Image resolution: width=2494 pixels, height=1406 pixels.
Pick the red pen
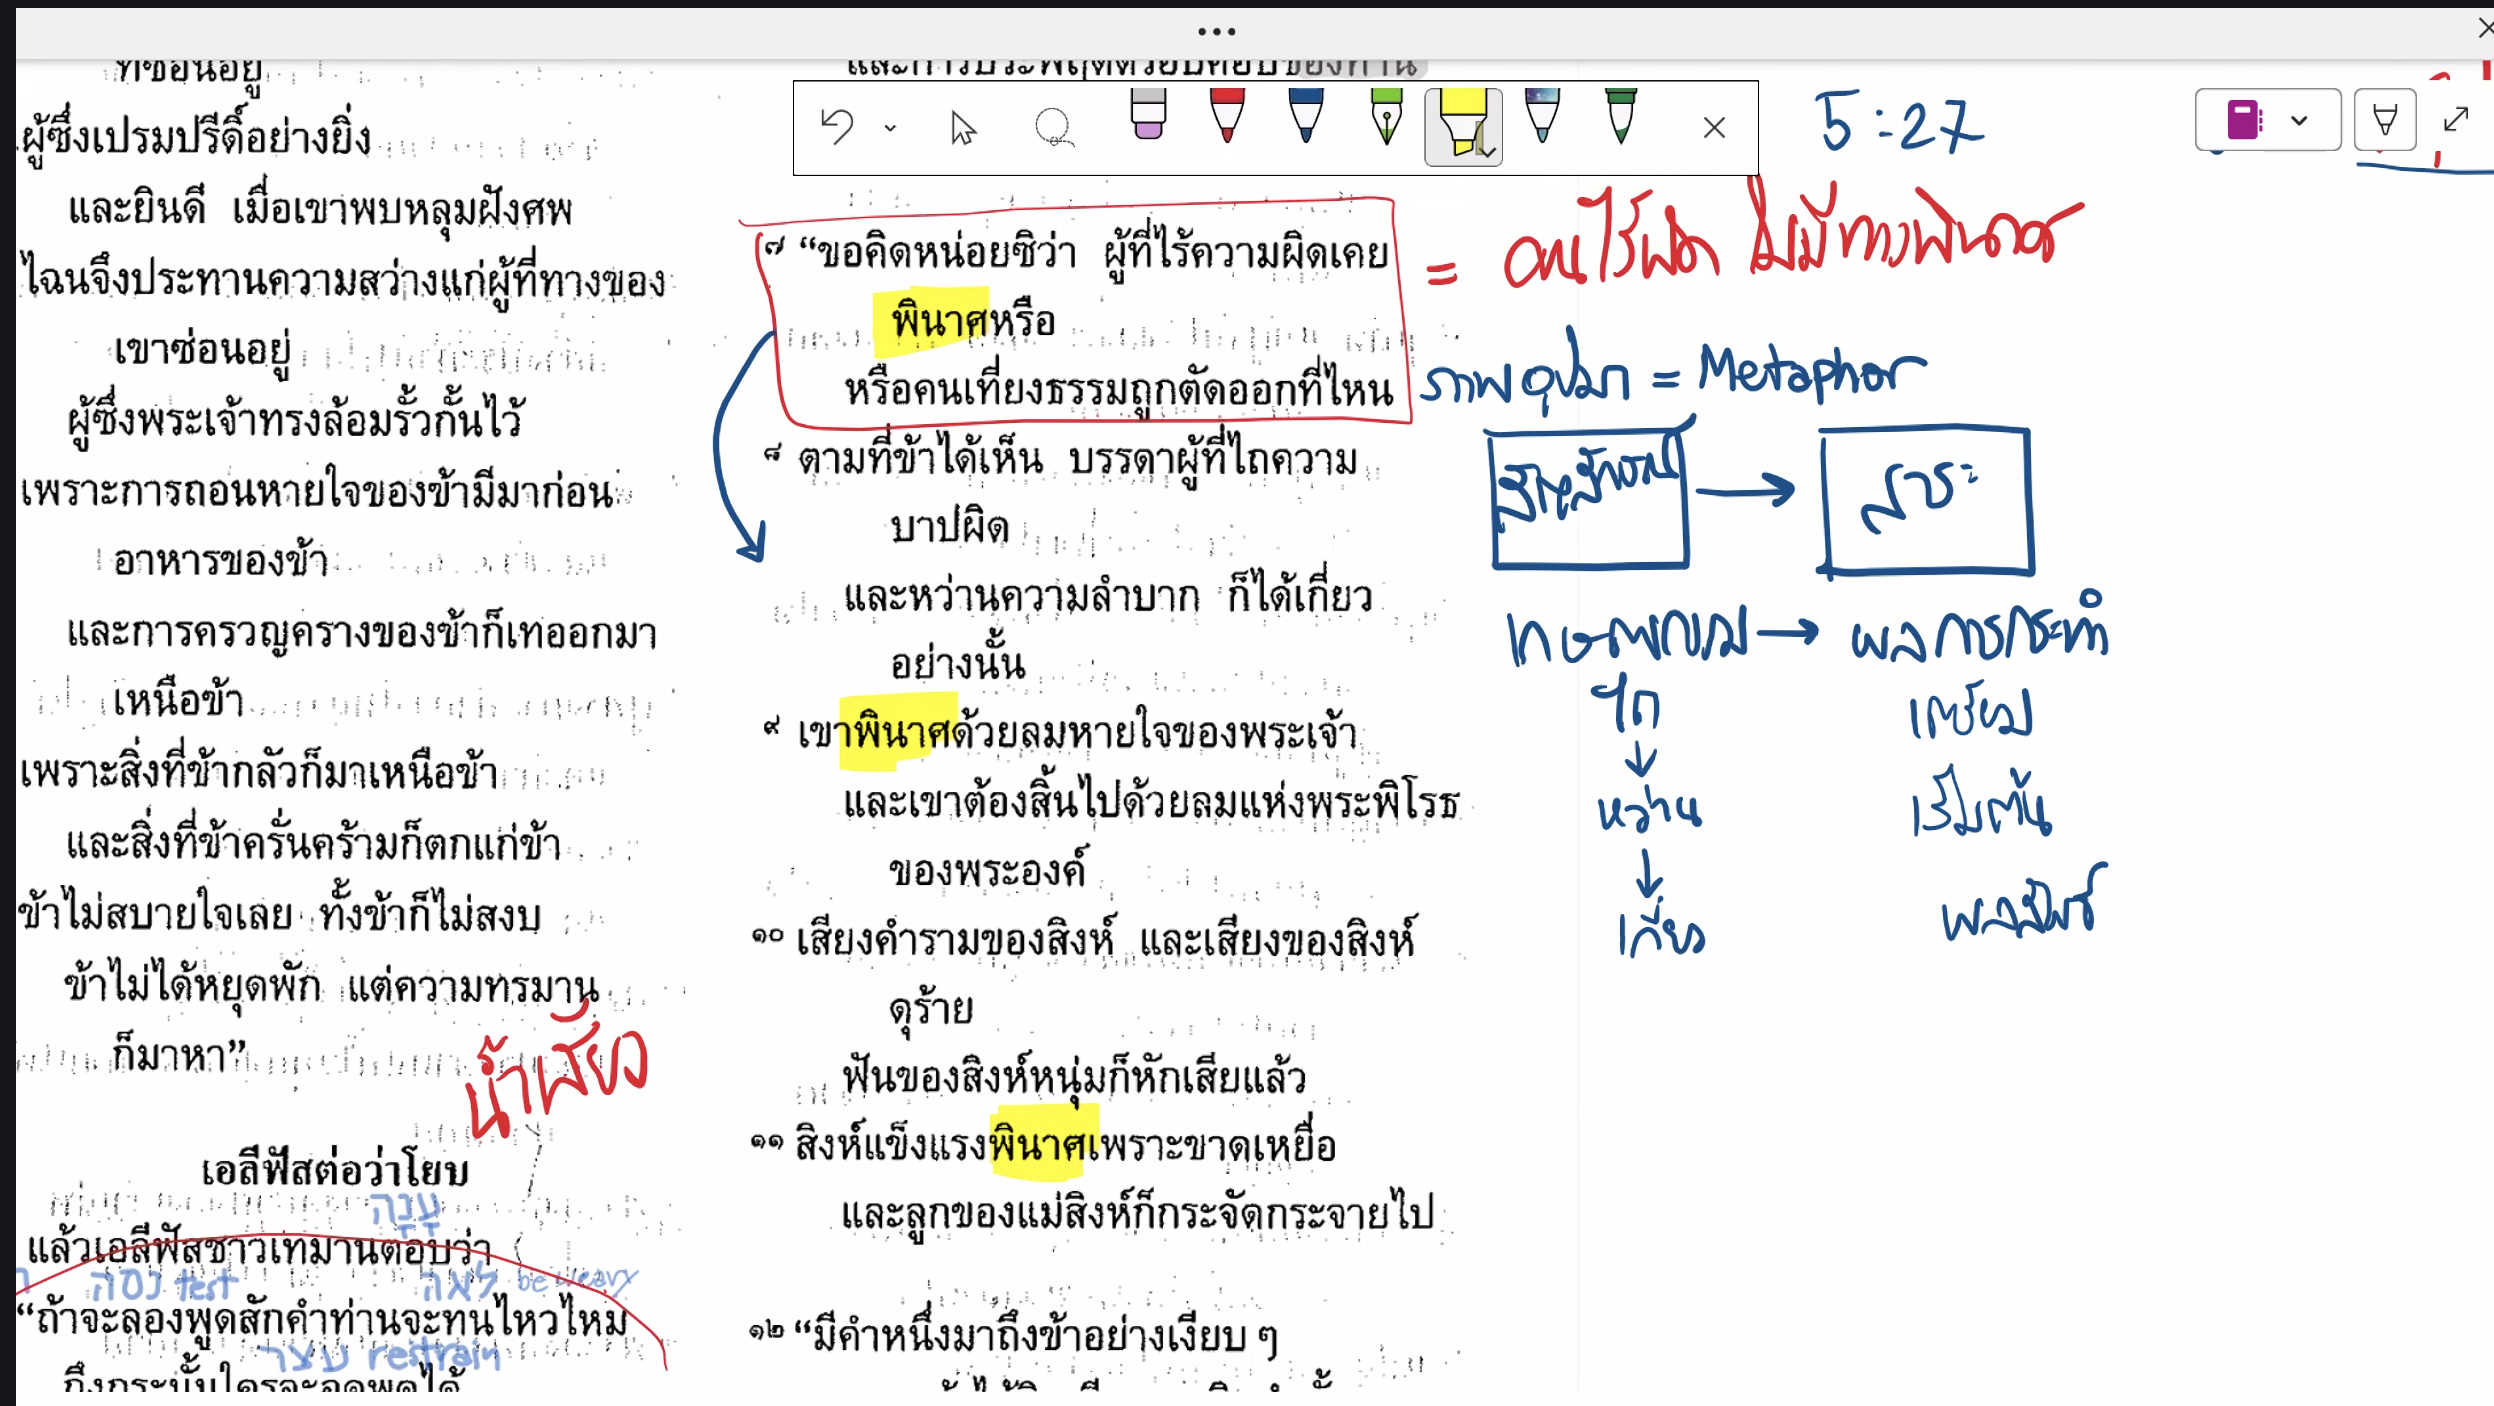pyautogui.click(x=1227, y=115)
